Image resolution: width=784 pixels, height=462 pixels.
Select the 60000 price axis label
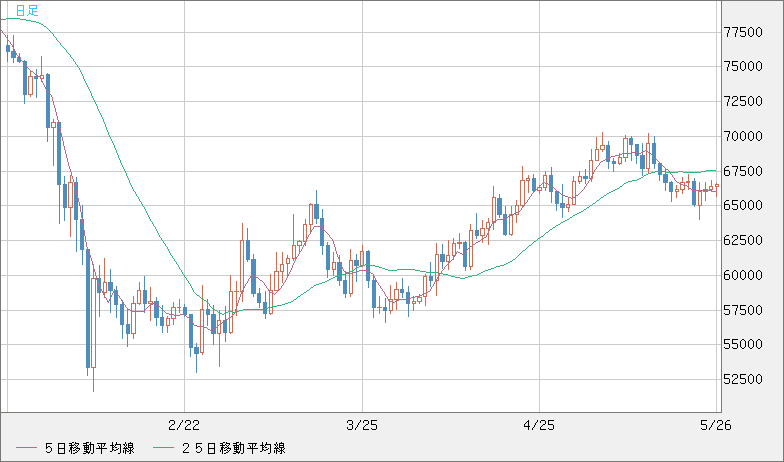pos(744,276)
